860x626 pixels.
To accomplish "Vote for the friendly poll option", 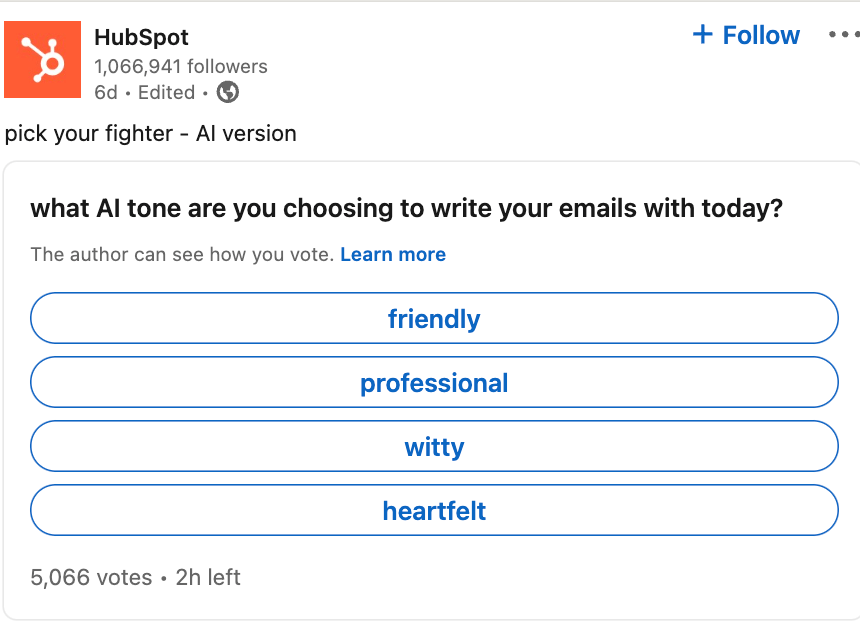I will tap(434, 319).
